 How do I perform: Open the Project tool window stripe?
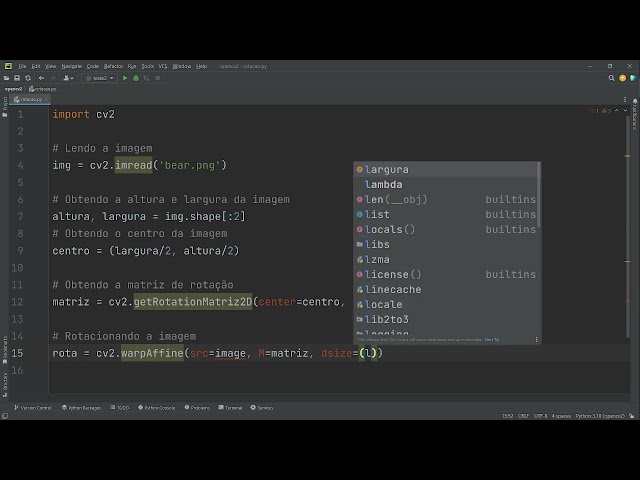(x=5, y=107)
